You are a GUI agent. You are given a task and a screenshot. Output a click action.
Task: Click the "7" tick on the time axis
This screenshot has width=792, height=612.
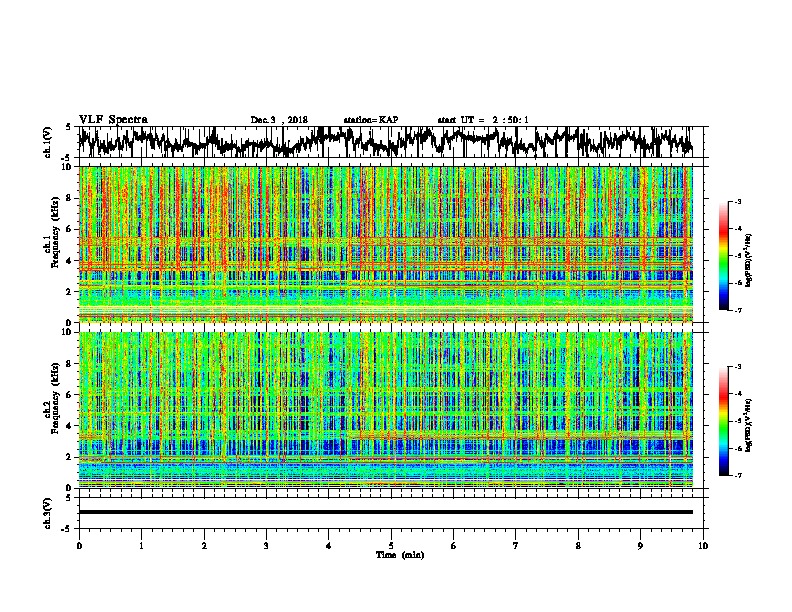pyautogui.click(x=516, y=546)
